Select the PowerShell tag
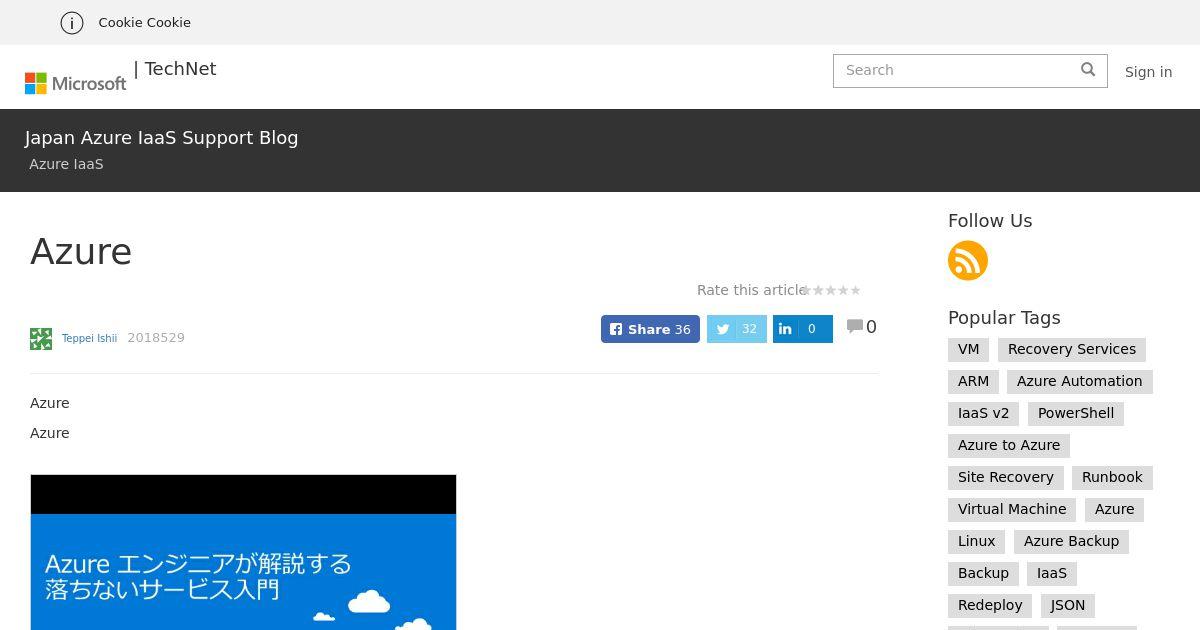This screenshot has height=630, width=1200. pos(1076,413)
